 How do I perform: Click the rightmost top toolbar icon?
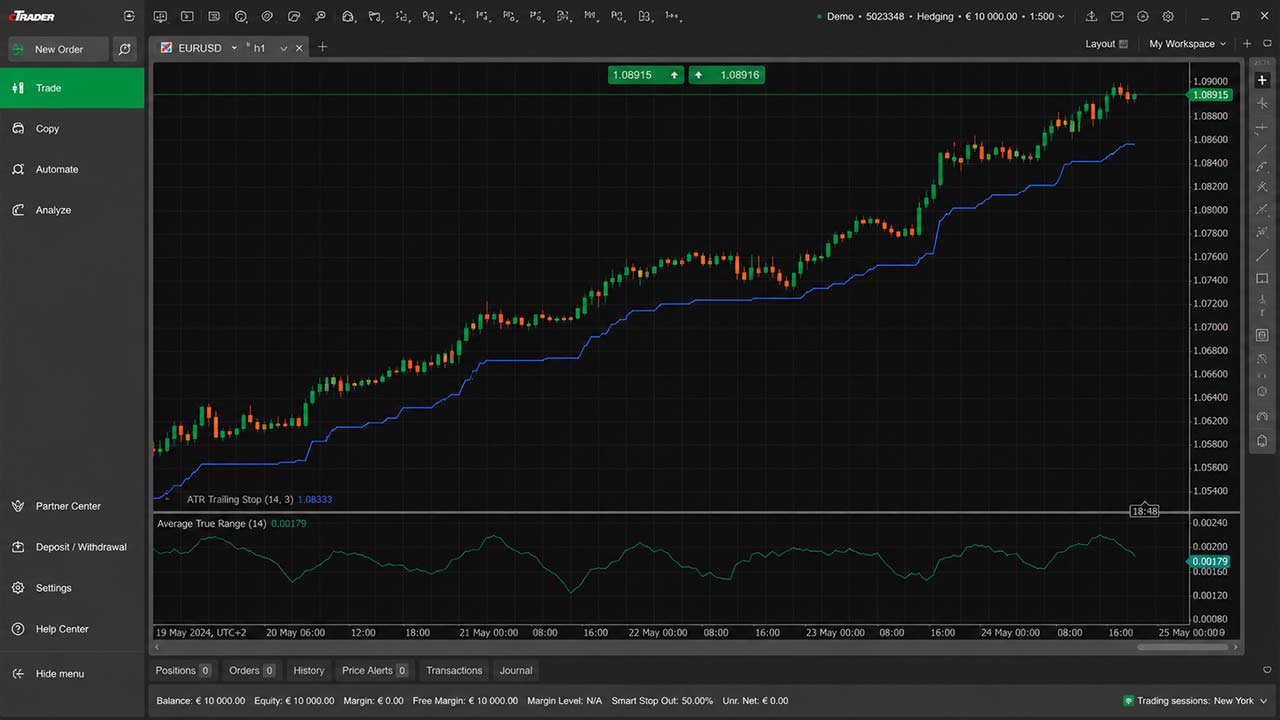point(673,16)
